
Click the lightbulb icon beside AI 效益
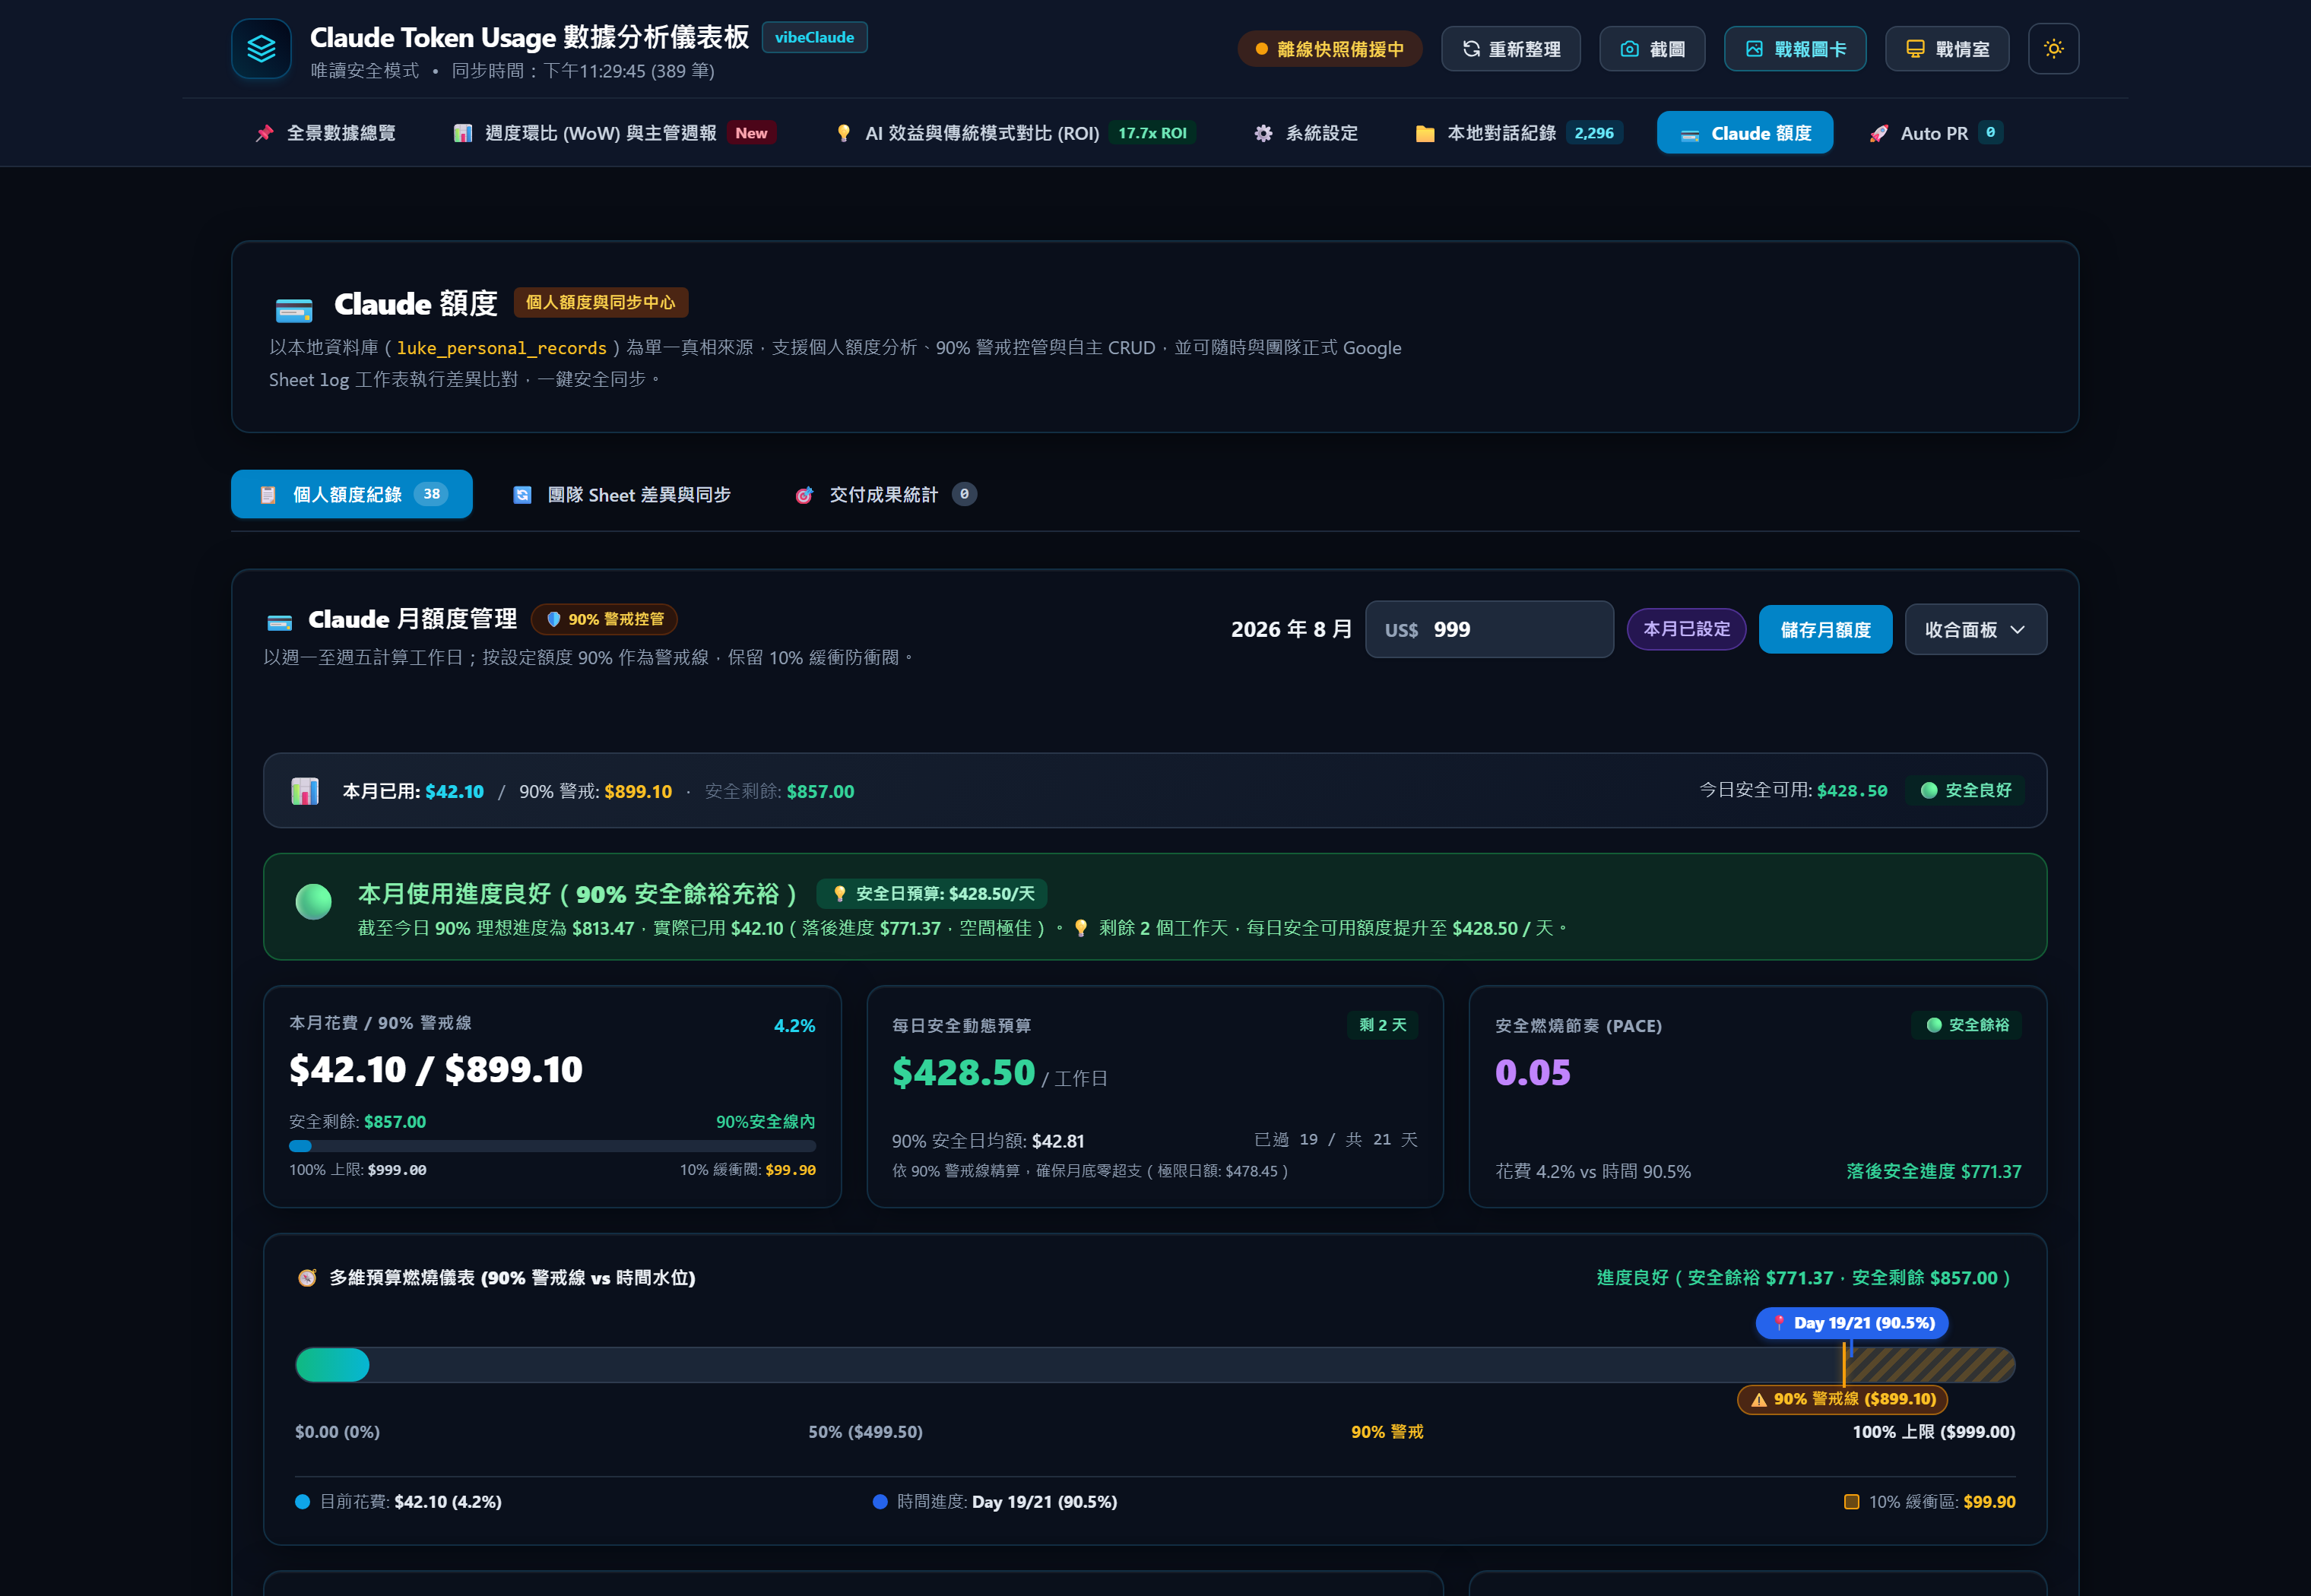(x=843, y=133)
